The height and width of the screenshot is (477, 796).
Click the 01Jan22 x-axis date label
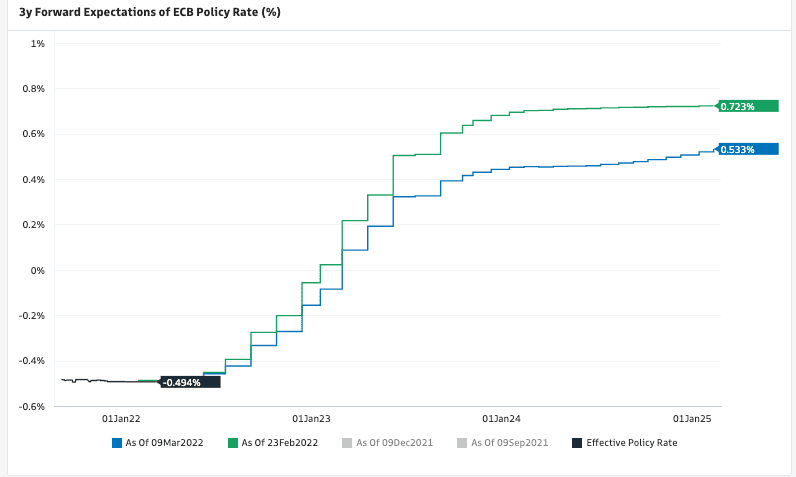coord(122,418)
